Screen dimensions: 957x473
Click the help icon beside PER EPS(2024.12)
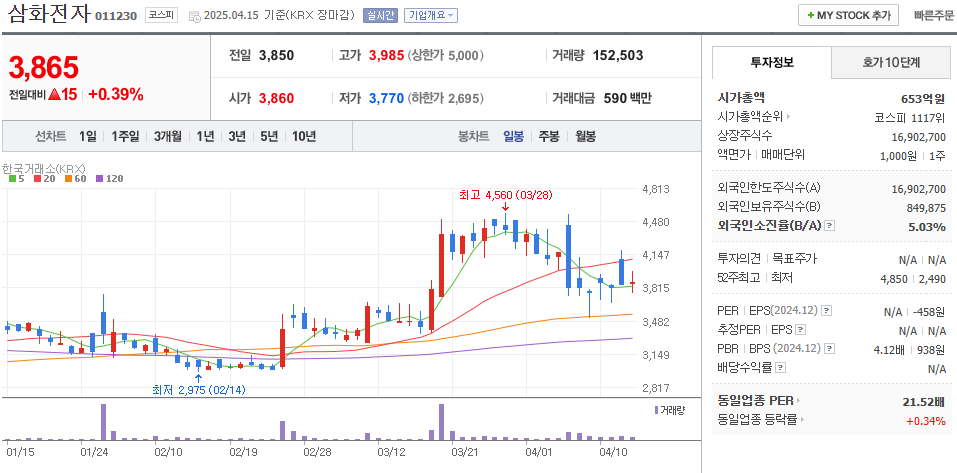tap(826, 311)
